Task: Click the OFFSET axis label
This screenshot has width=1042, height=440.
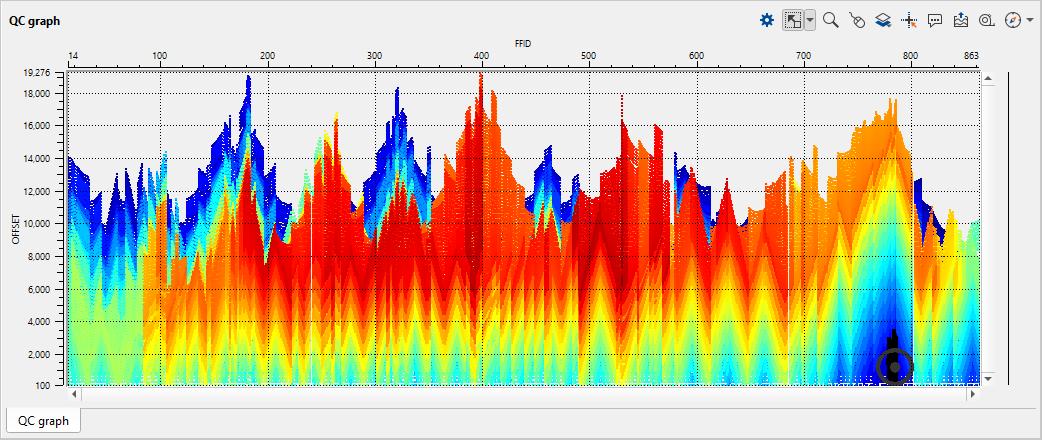Action: click(x=15, y=227)
